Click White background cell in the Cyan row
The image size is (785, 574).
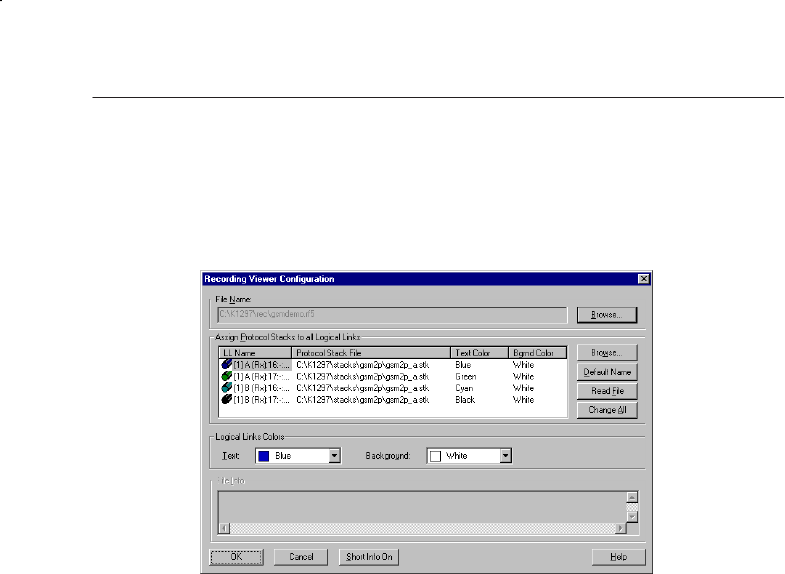pos(523,388)
